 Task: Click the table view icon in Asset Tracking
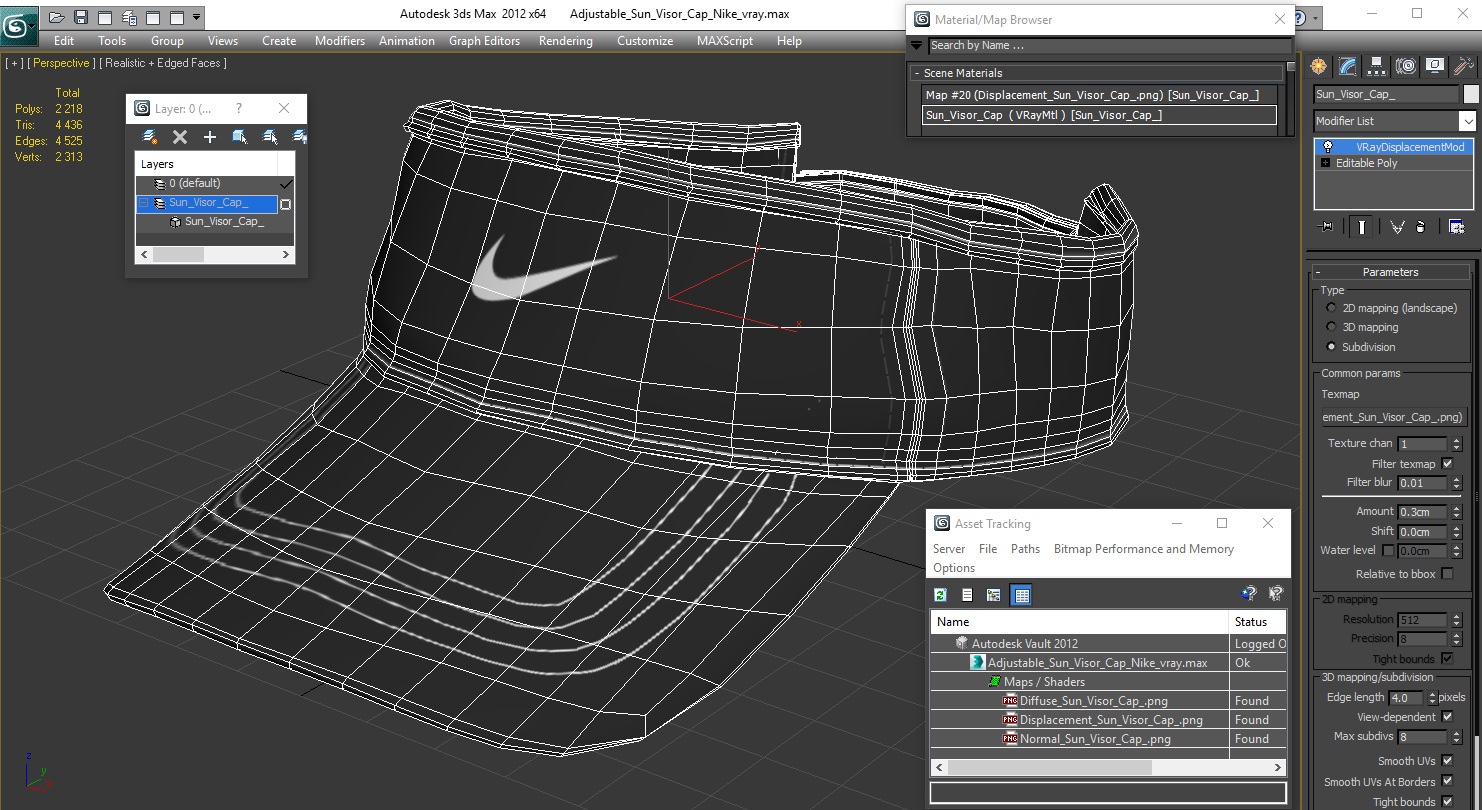[x=1021, y=595]
